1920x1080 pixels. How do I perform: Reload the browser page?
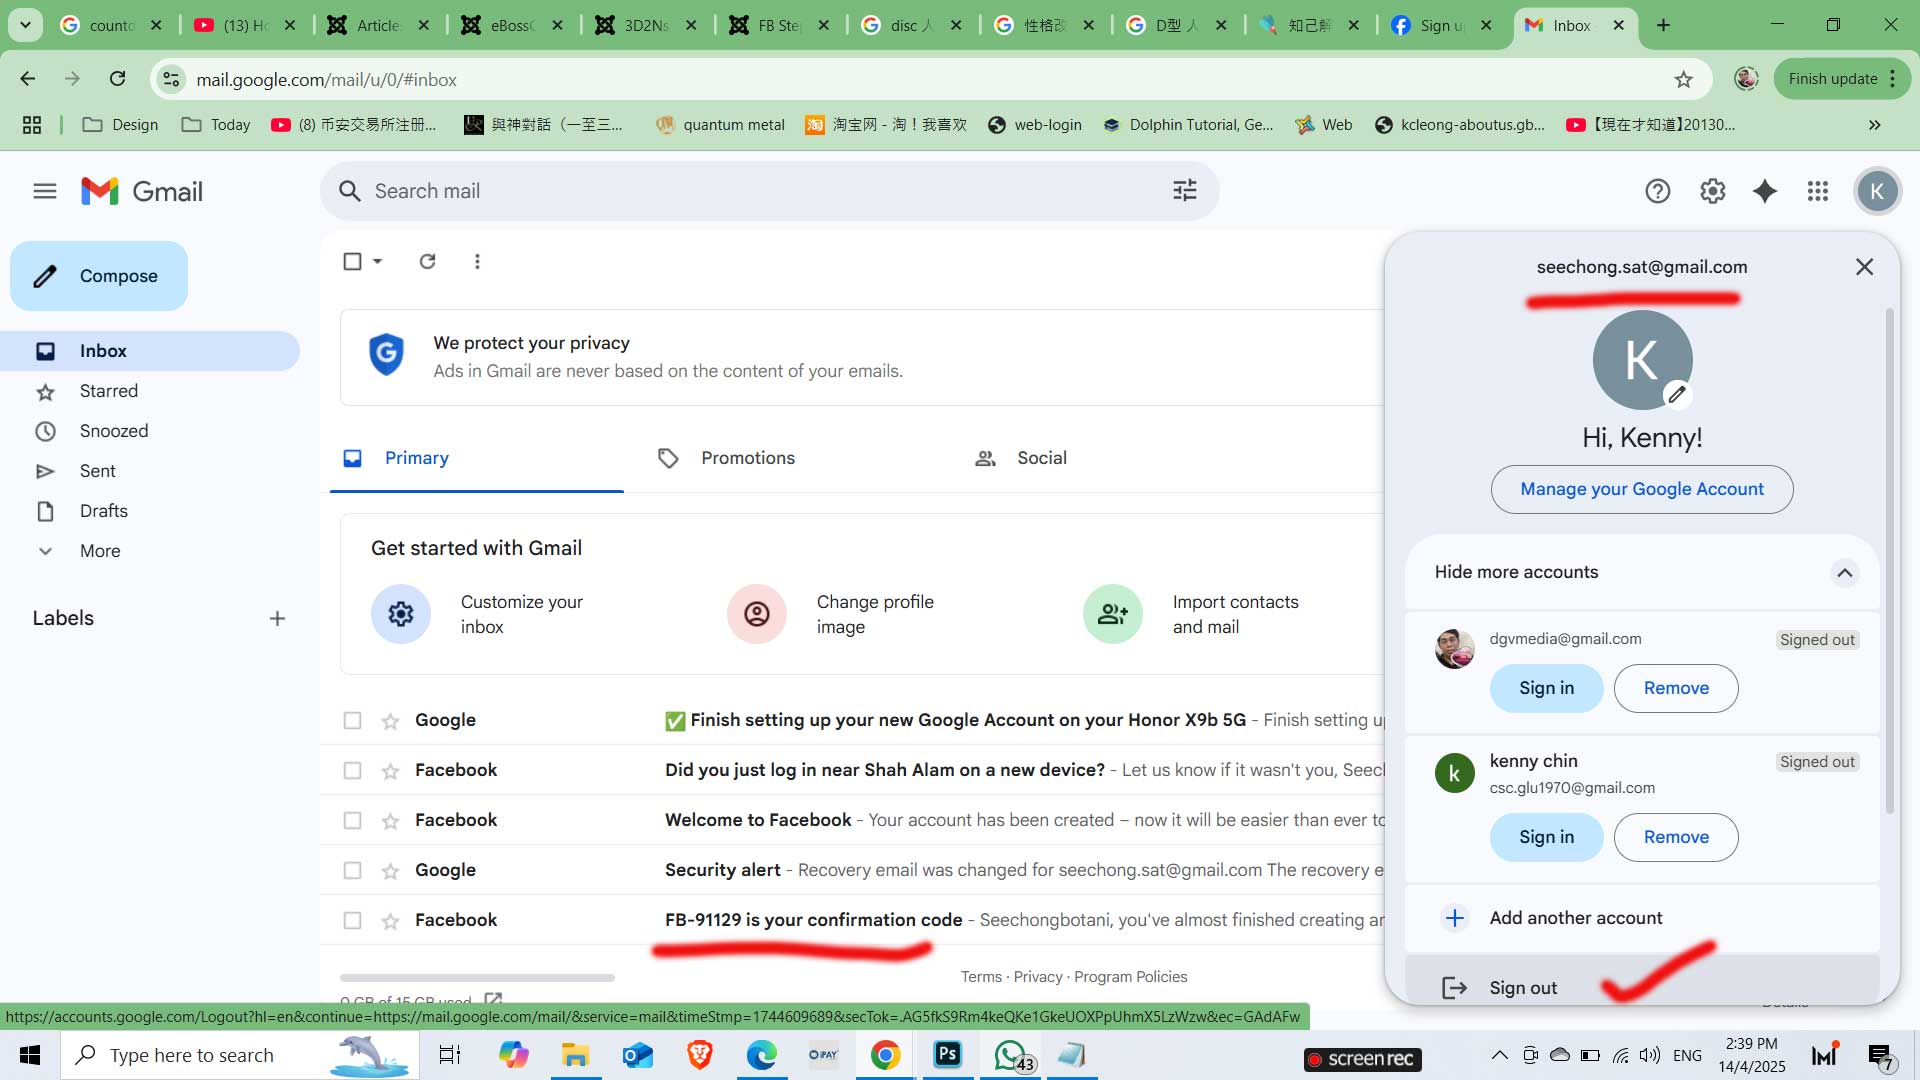pos(117,79)
